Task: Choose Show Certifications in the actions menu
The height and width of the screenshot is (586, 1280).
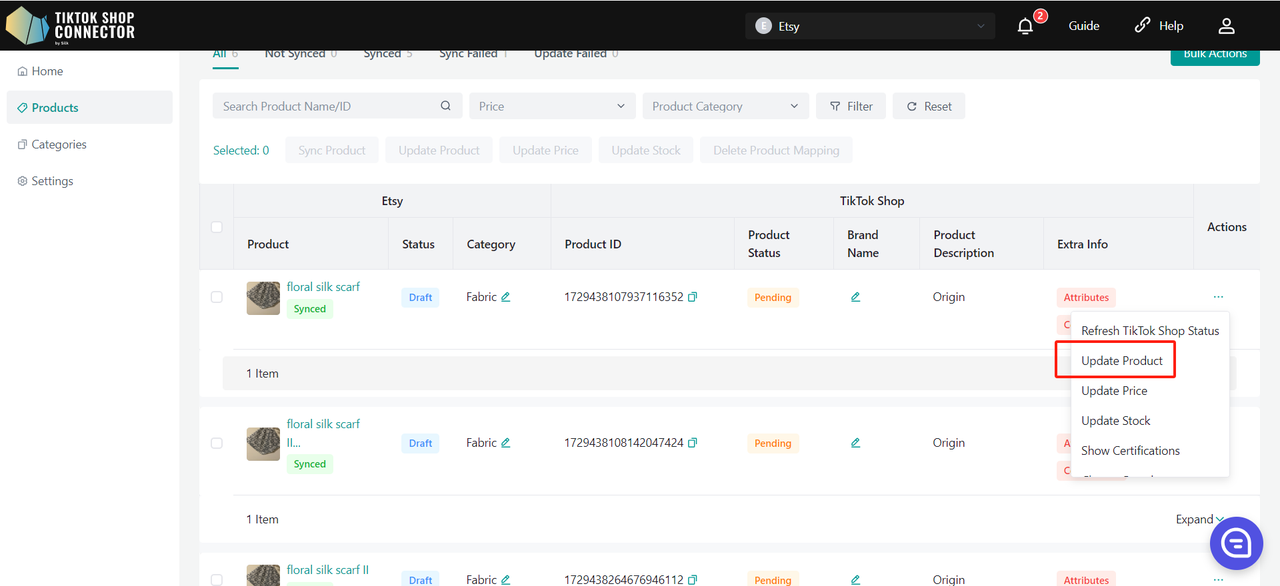Action: coord(1130,451)
